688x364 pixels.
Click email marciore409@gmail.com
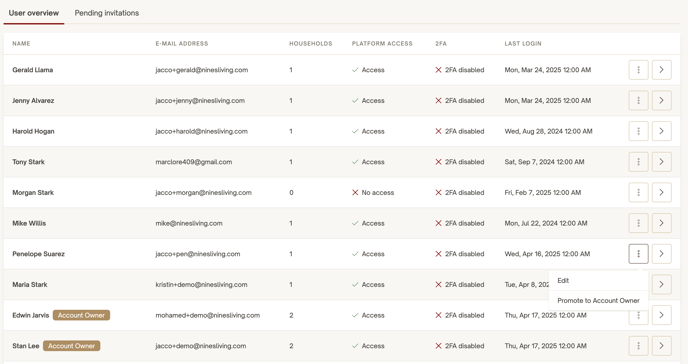coord(194,162)
